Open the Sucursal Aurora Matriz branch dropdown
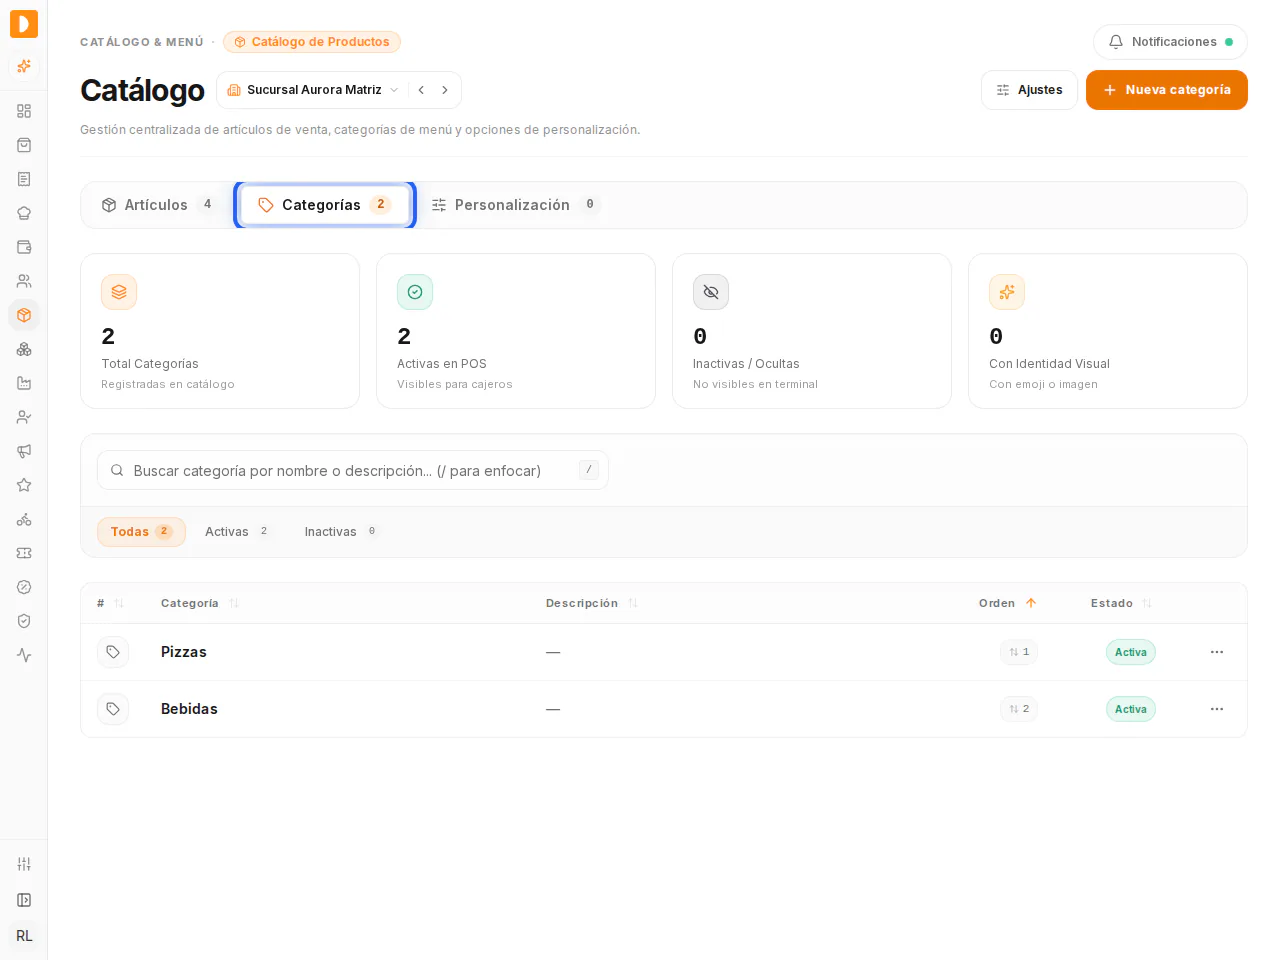This screenshot has width=1280, height=960. [x=313, y=90]
